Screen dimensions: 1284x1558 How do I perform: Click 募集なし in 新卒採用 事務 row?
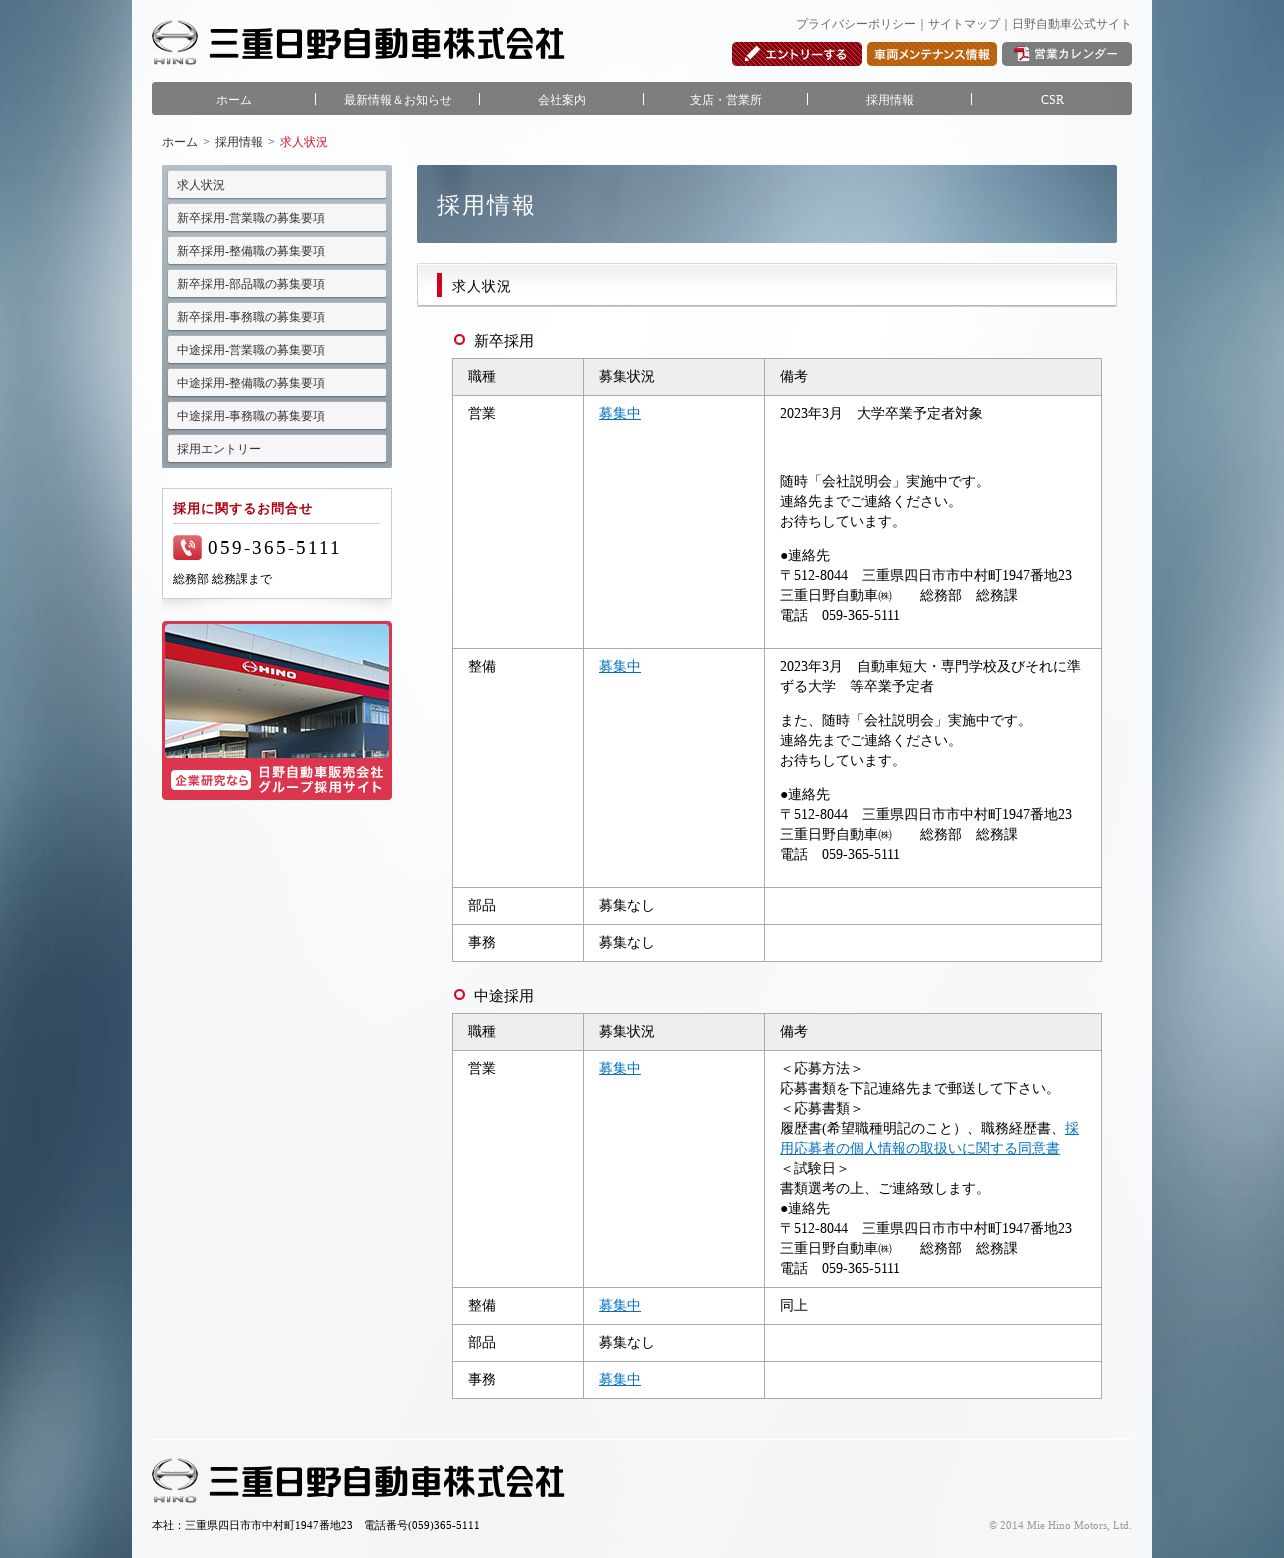[x=626, y=942]
